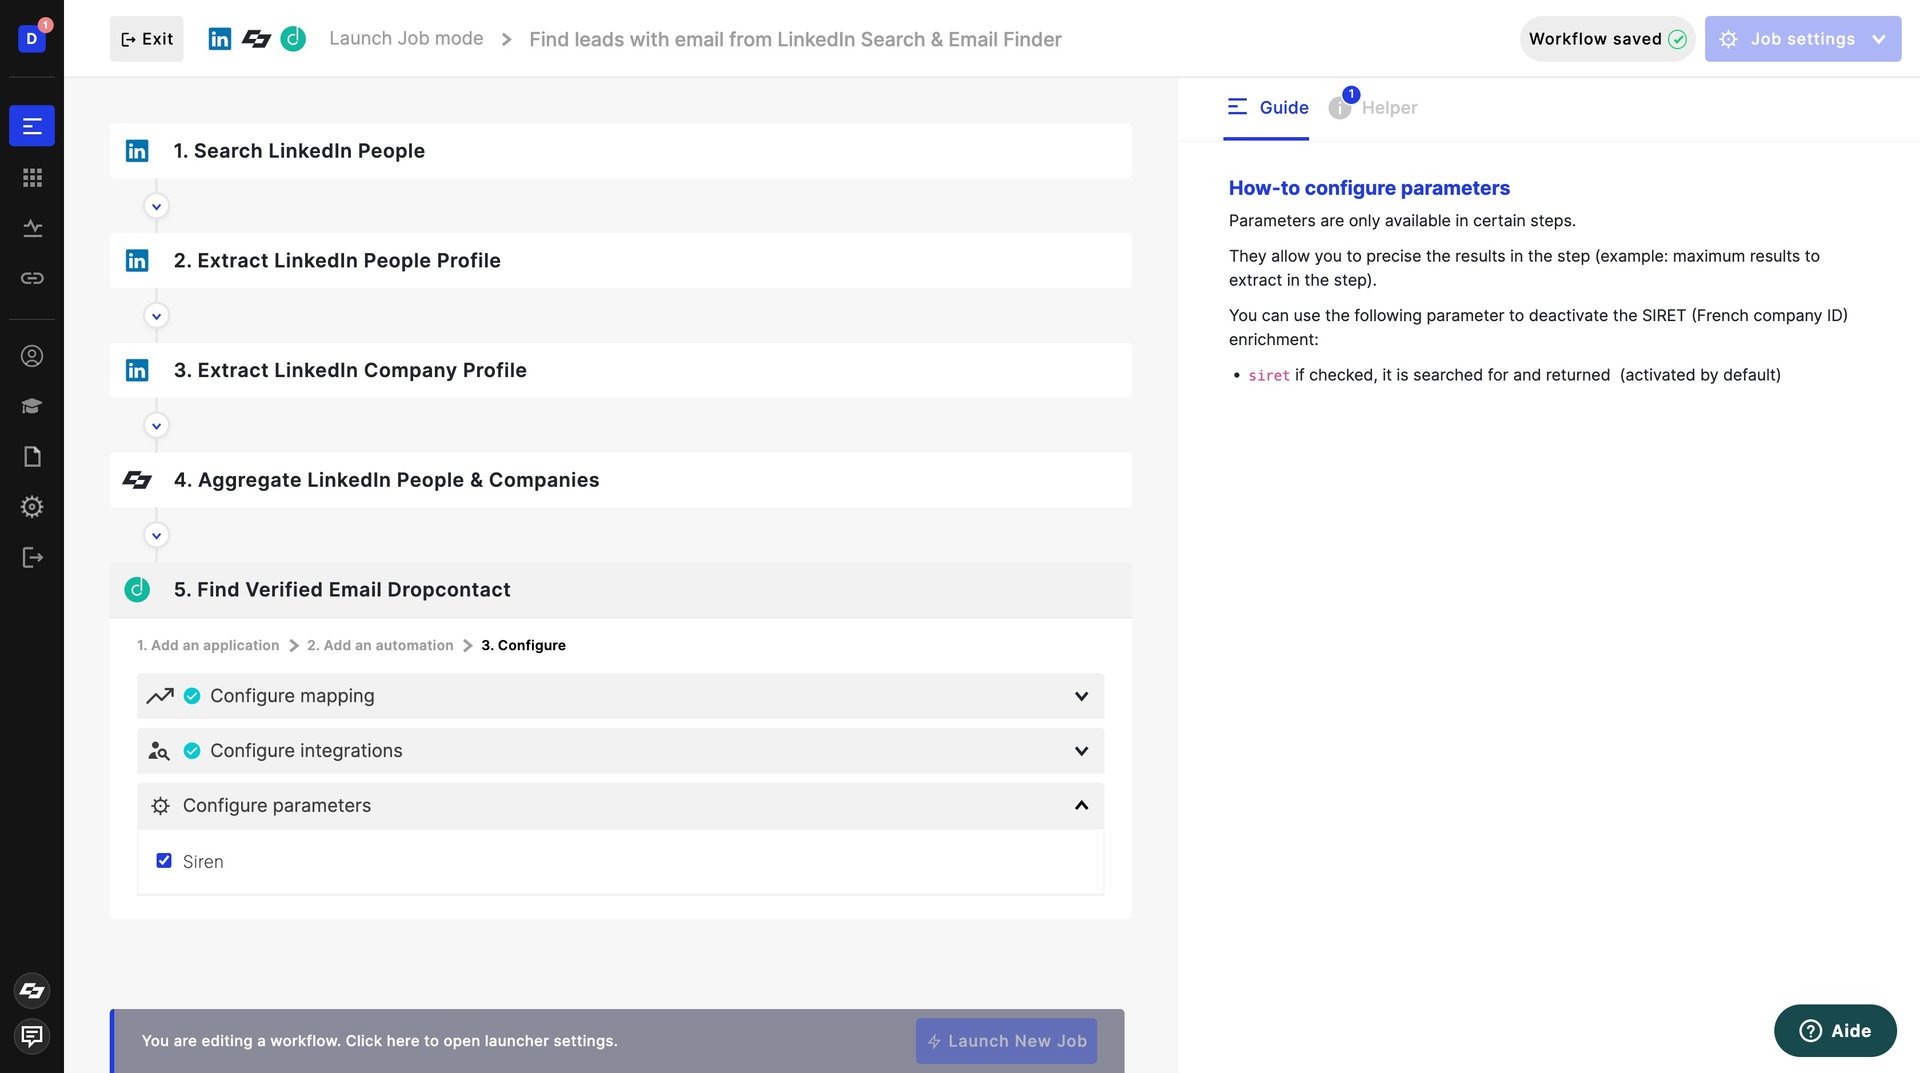Click the Aggregate step Captain Data icon
Screen dimensions: 1920x1073
coord(137,480)
